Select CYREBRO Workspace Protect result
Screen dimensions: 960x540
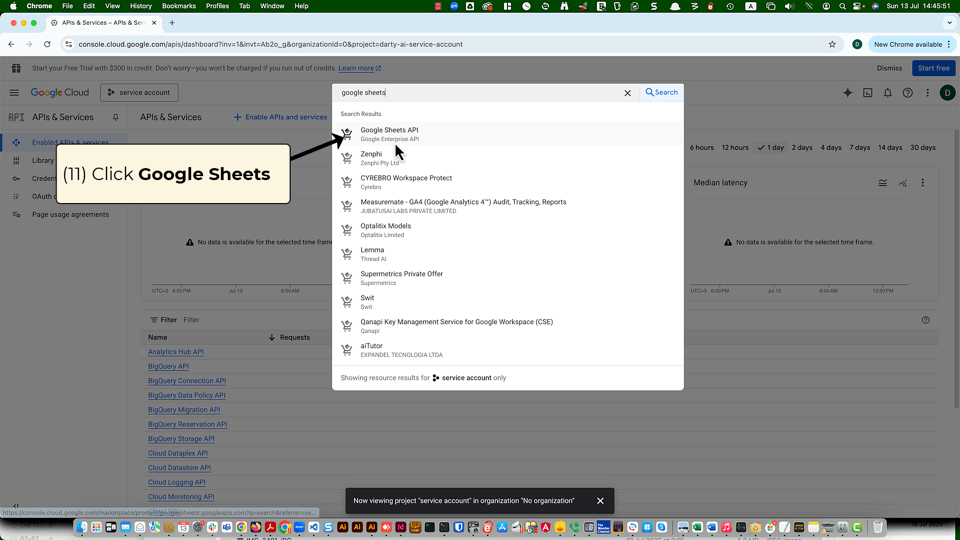pos(508,182)
